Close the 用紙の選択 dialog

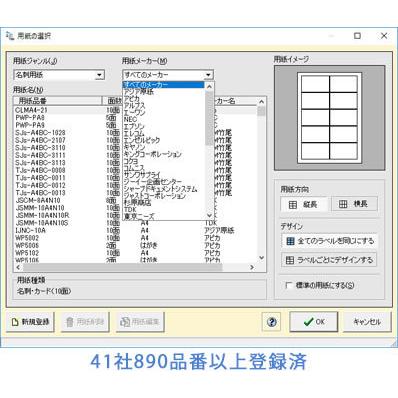tap(384, 35)
